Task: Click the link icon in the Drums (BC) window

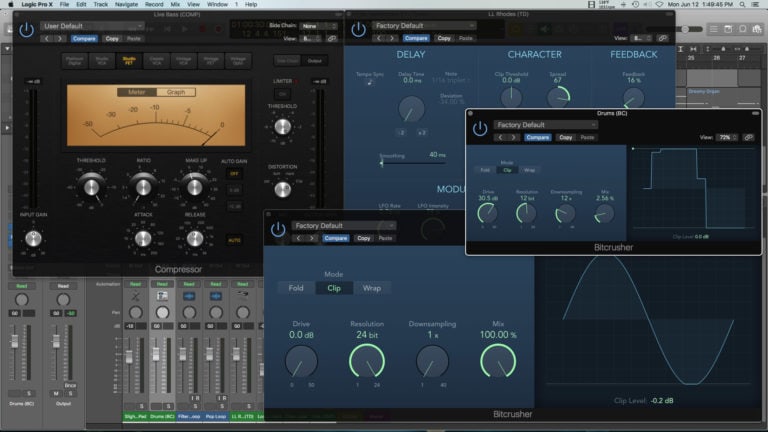Action: coord(748,138)
